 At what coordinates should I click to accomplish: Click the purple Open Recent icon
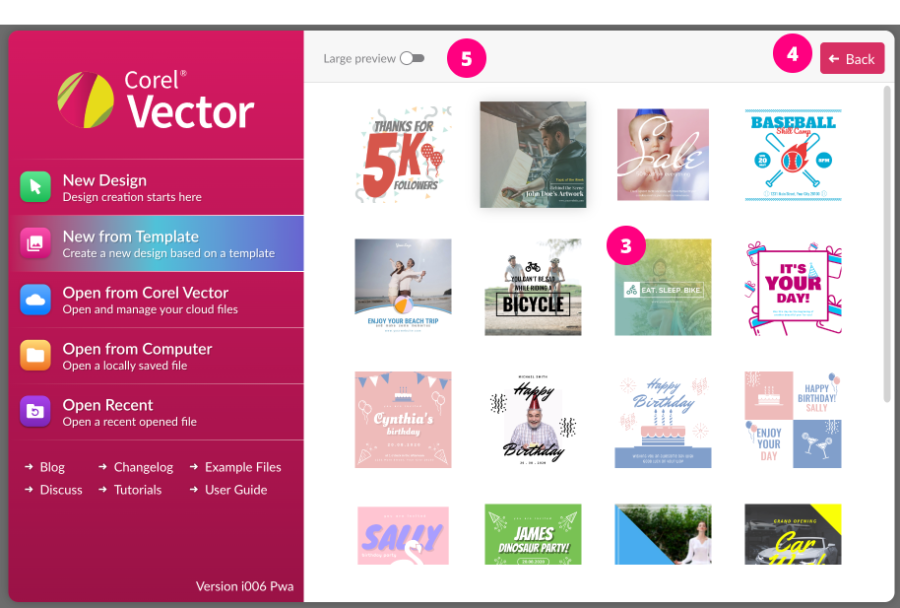36,411
